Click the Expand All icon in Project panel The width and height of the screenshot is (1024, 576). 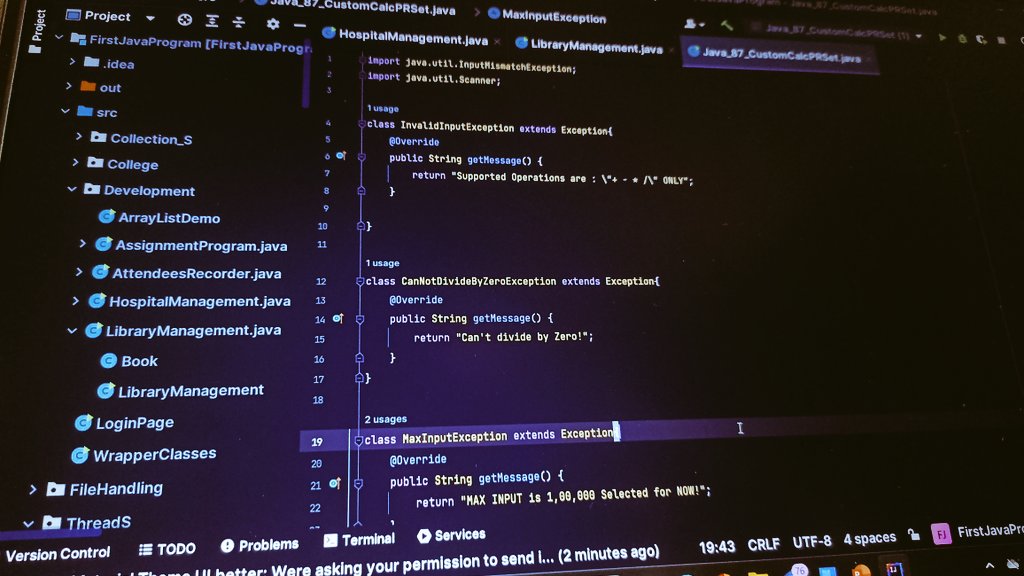coord(212,21)
